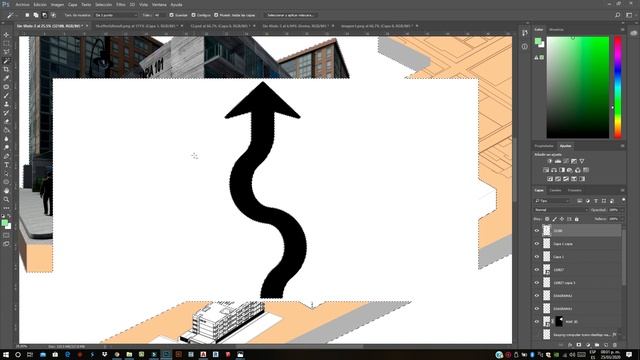Click the foreground green color swatch in toolbox
This screenshot has height=360, width=640.
[5, 222]
